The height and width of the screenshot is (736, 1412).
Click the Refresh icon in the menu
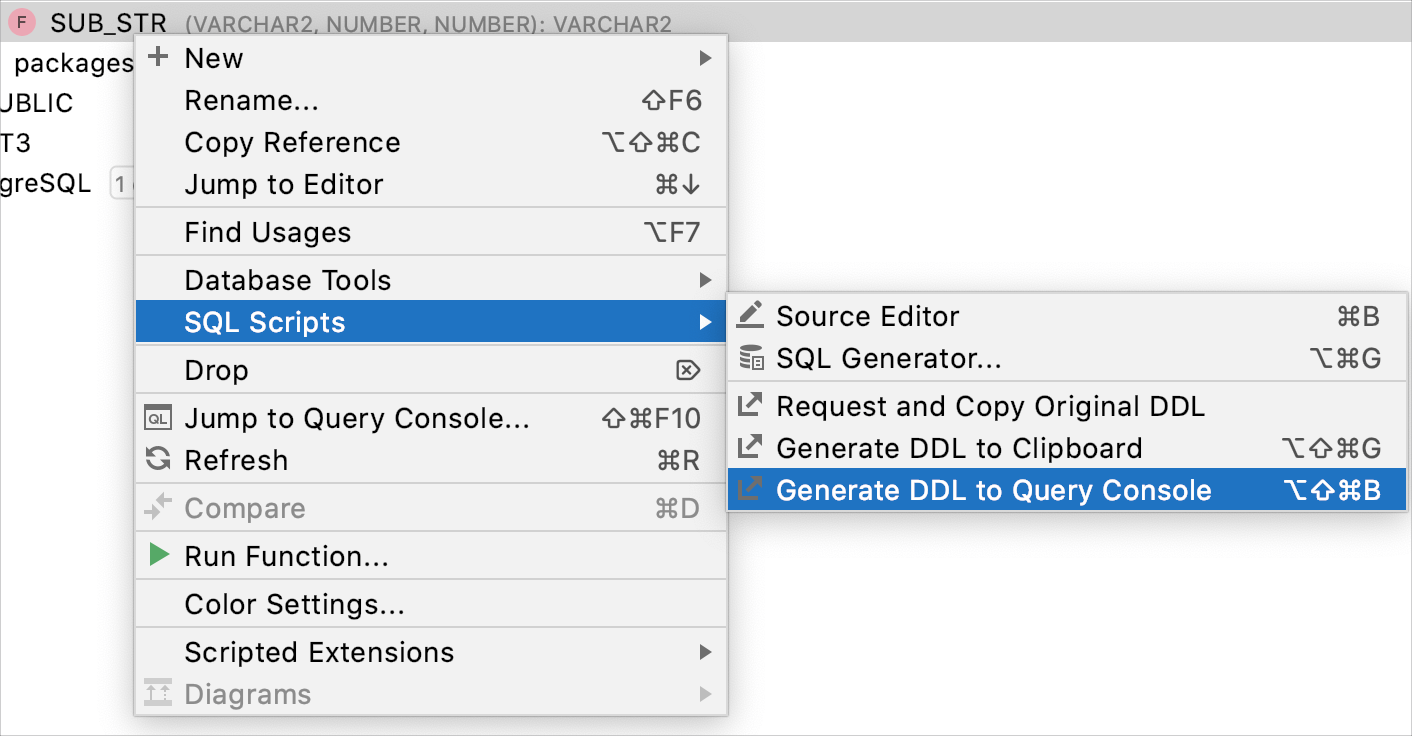[x=160, y=460]
